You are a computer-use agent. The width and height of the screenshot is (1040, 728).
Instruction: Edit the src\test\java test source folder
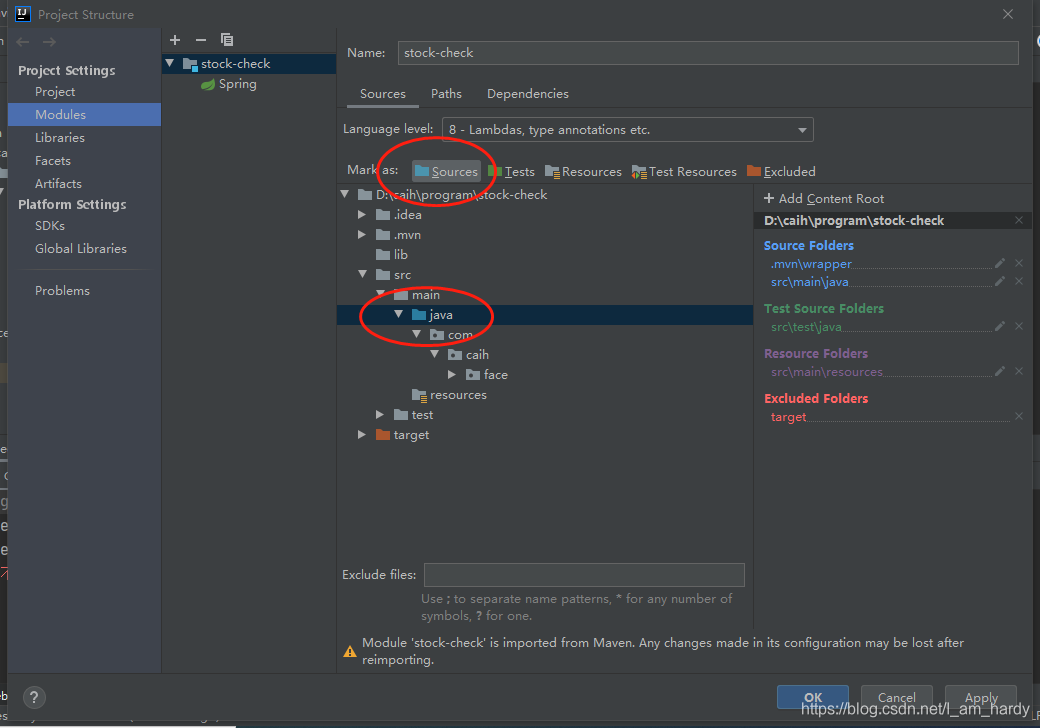(999, 325)
